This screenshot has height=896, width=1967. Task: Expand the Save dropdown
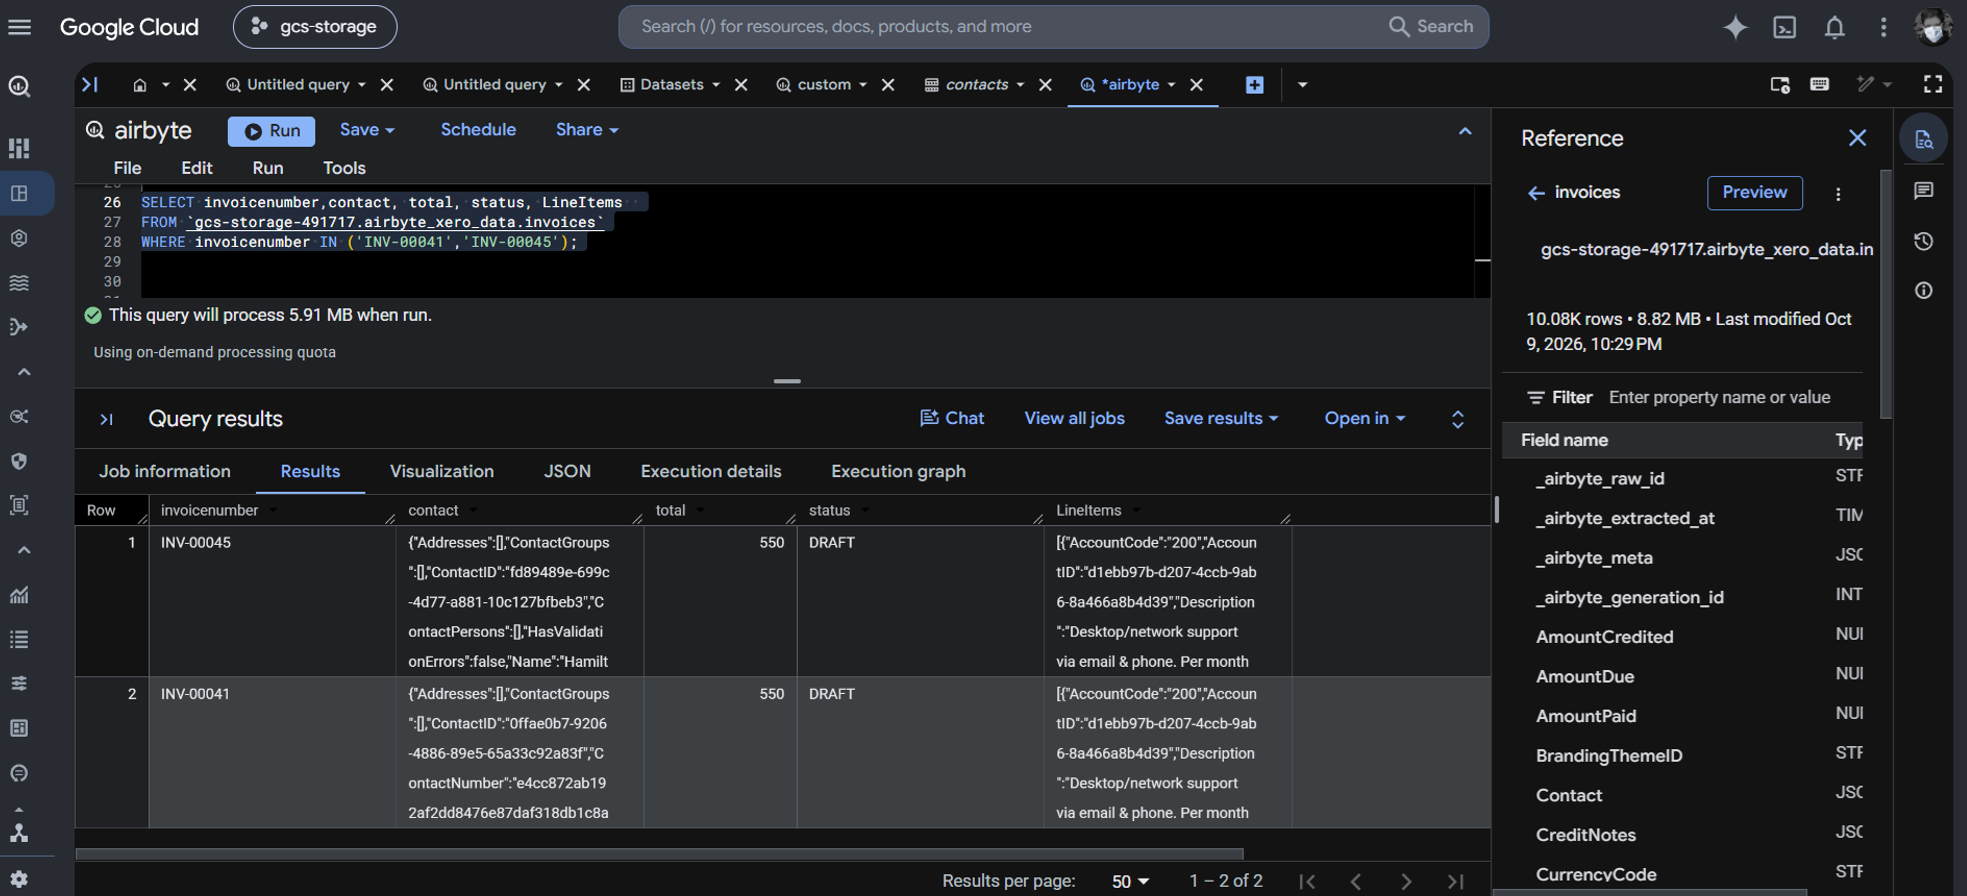point(367,130)
